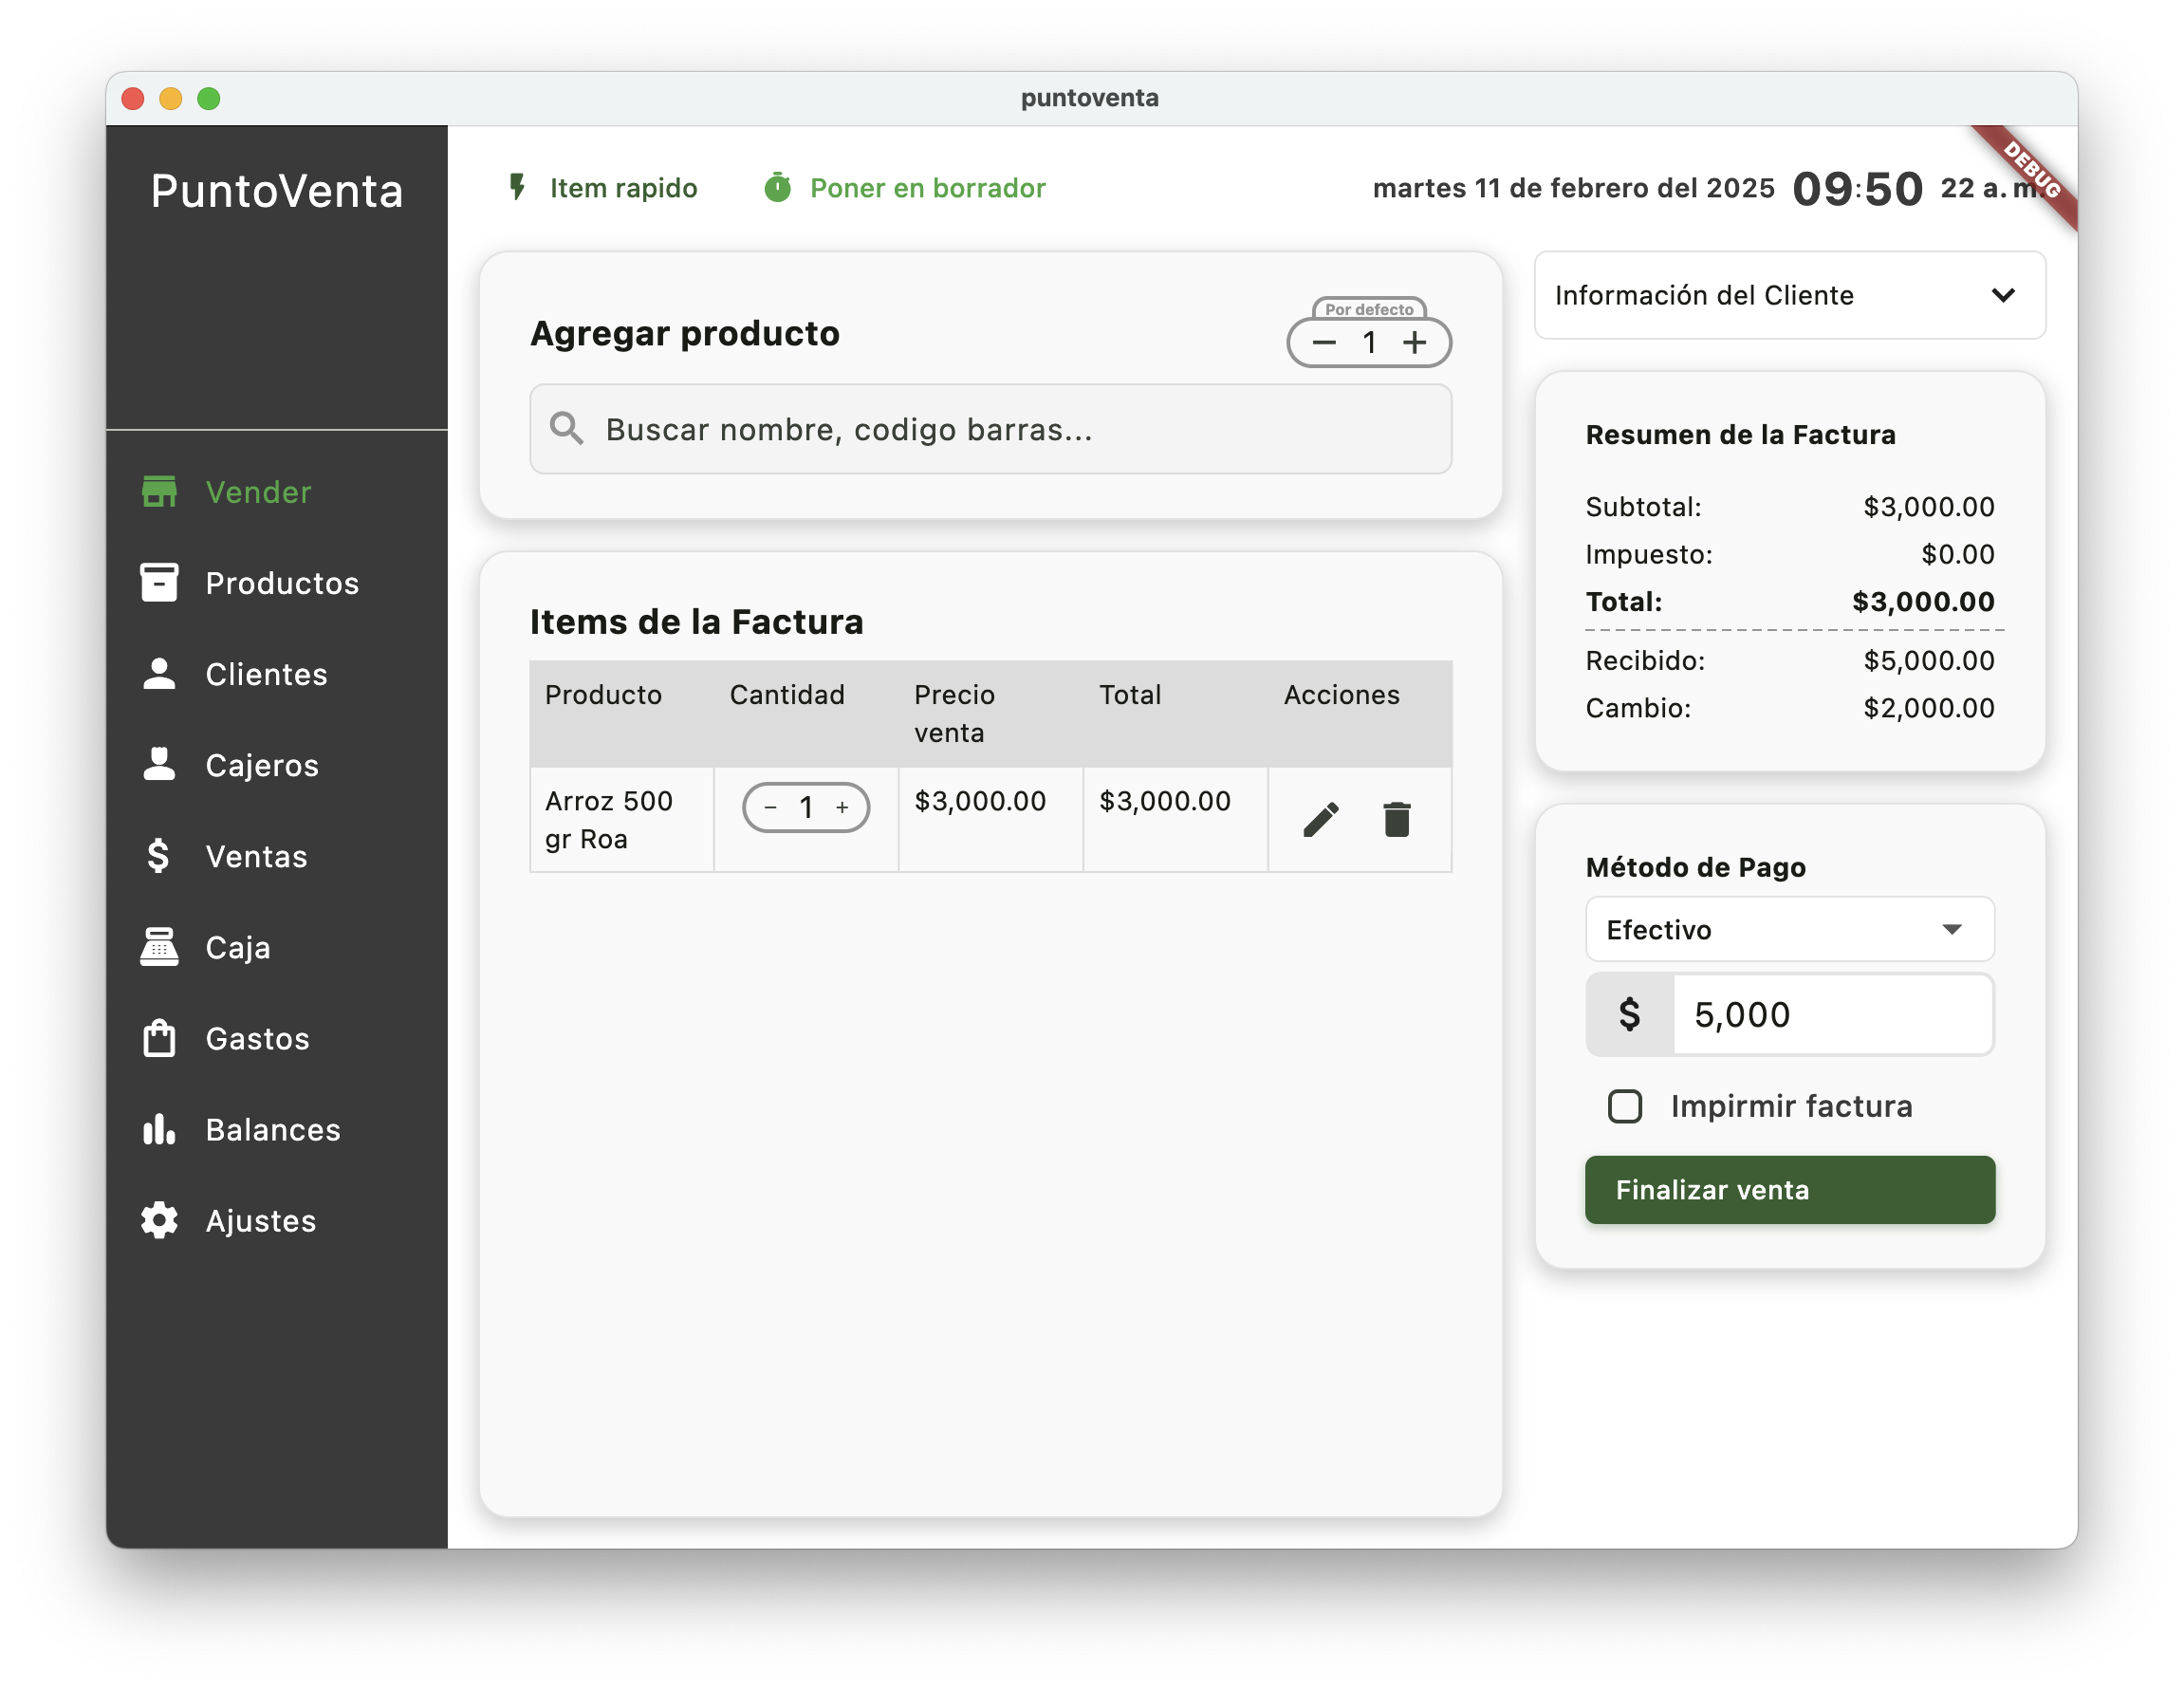Viewport: 2184px width, 1689px height.
Task: Click Finalizar venta button
Action: point(1789,1190)
